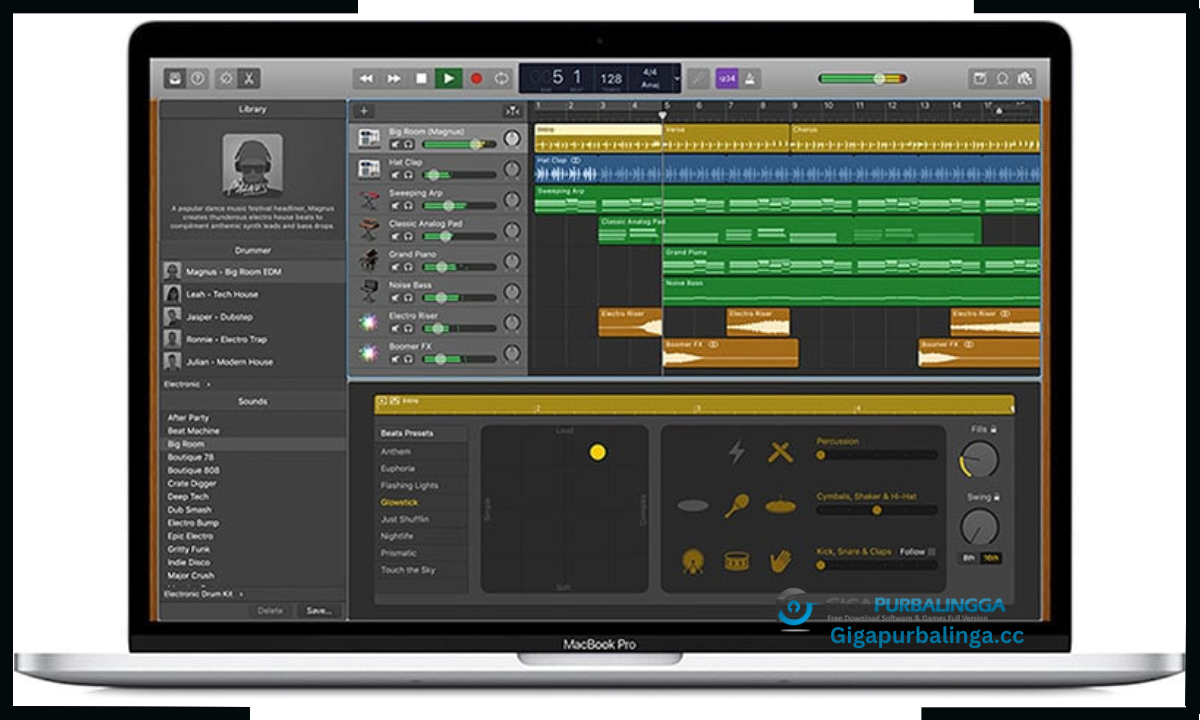Click the red Record button

click(476, 78)
